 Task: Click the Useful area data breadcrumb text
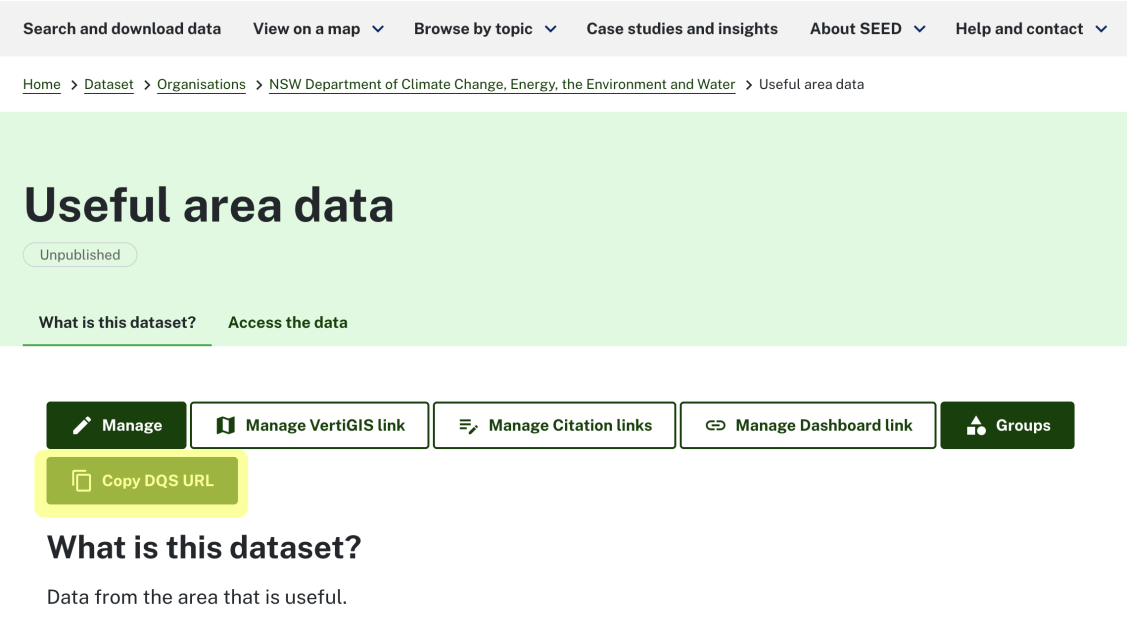(x=811, y=85)
